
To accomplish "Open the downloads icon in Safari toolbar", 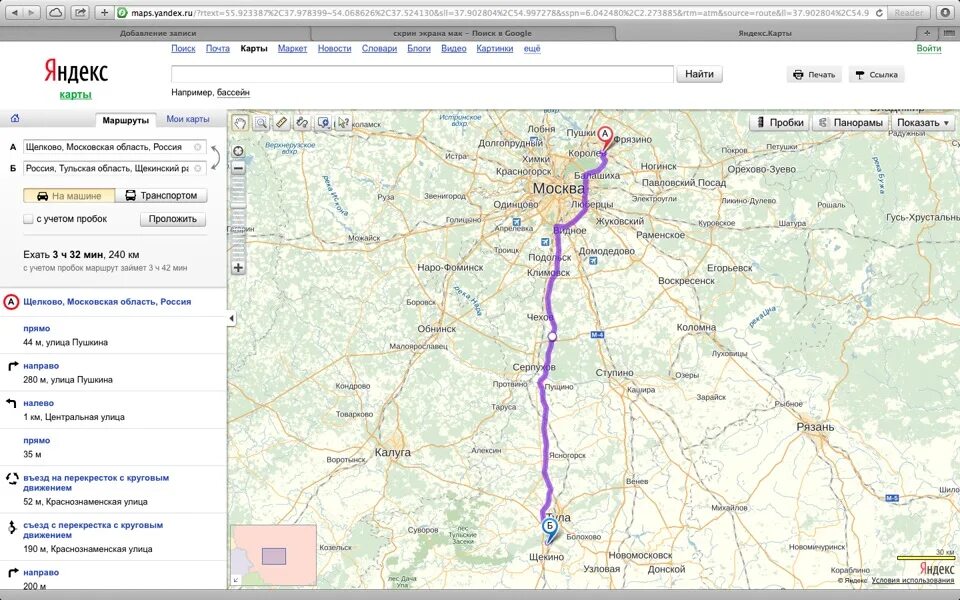I will [x=946, y=12].
